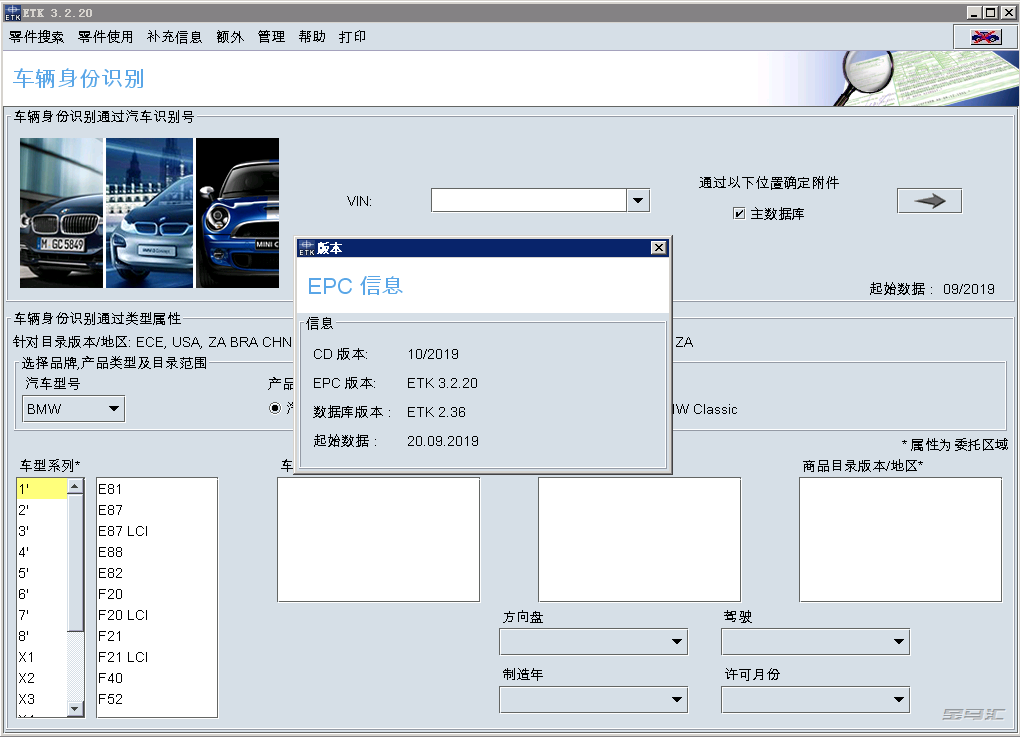Screen dimensions: 1020x737
Task: Select series 7' in 车型系列 list
Action: pyautogui.click(x=42, y=615)
